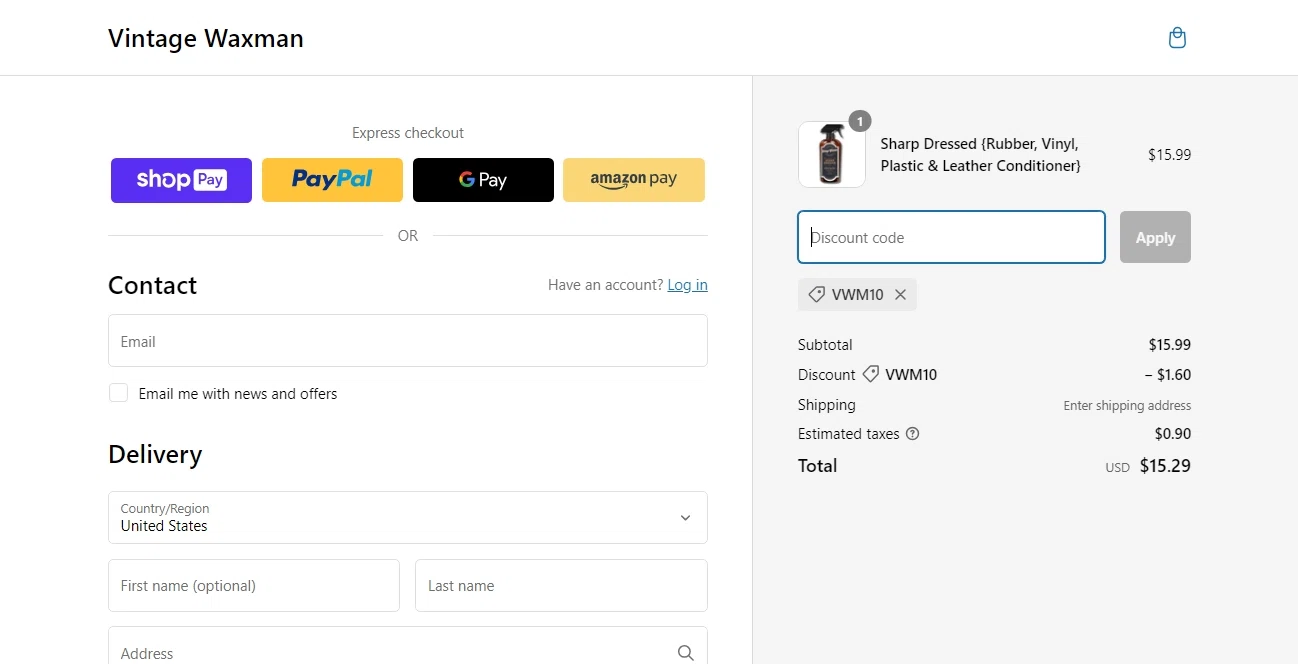Image resolution: width=1298 pixels, height=664 pixels.
Task: Remove the VWM10 discount code tag
Action: (900, 295)
